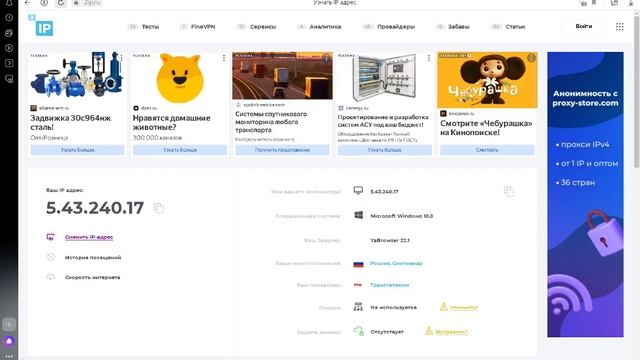Open options on the Чебурашка ad
This screenshot has width=640, height=360.
531,58
